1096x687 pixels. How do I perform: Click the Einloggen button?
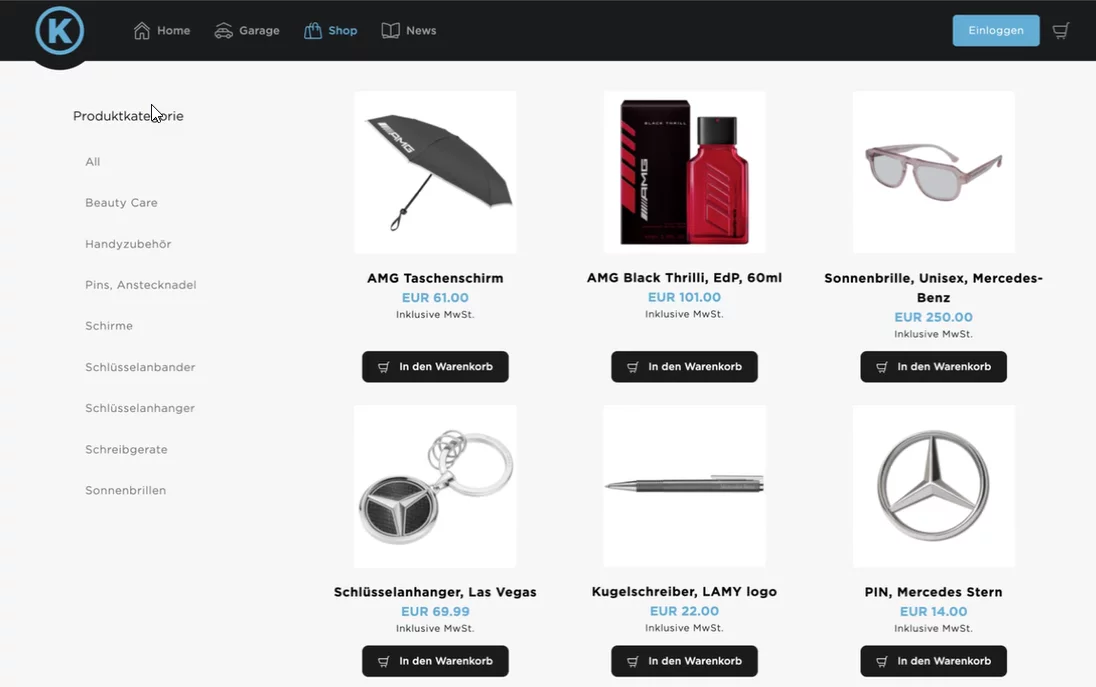point(996,31)
